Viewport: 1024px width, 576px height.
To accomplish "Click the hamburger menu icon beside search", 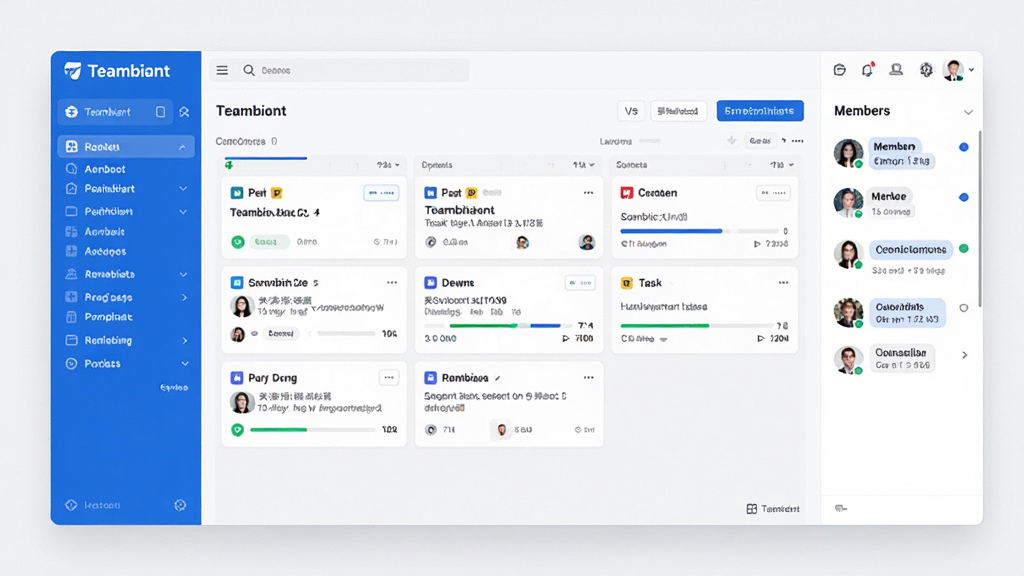I will (x=222, y=70).
